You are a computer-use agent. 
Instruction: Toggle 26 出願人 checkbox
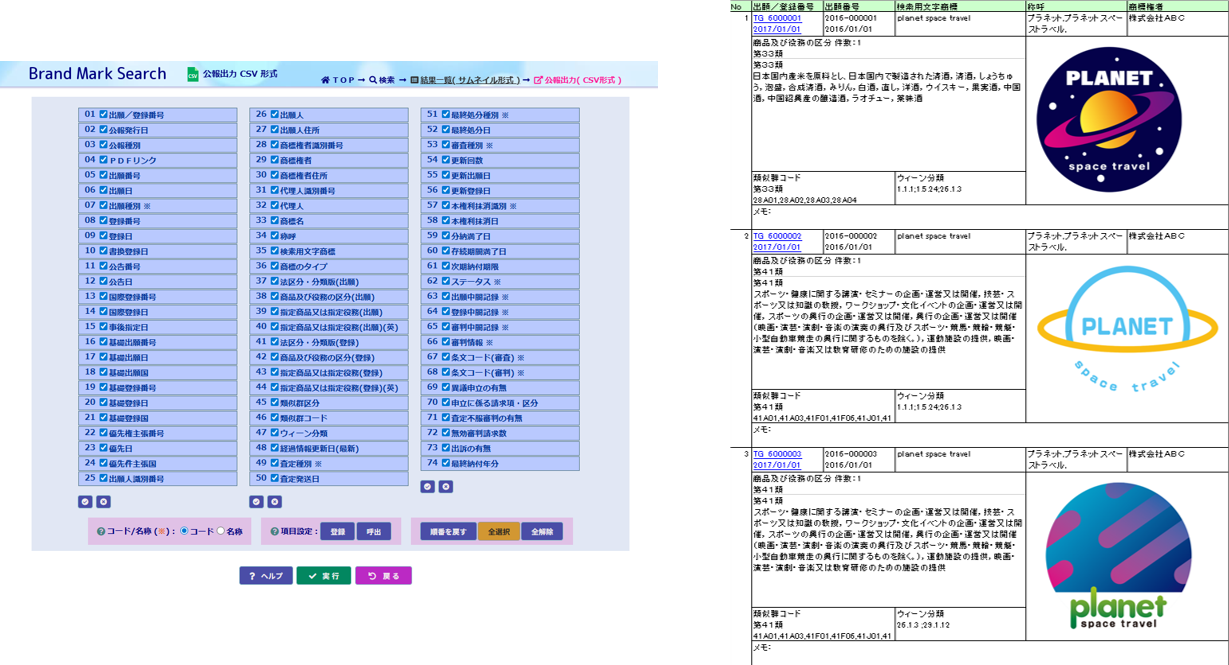coord(274,115)
